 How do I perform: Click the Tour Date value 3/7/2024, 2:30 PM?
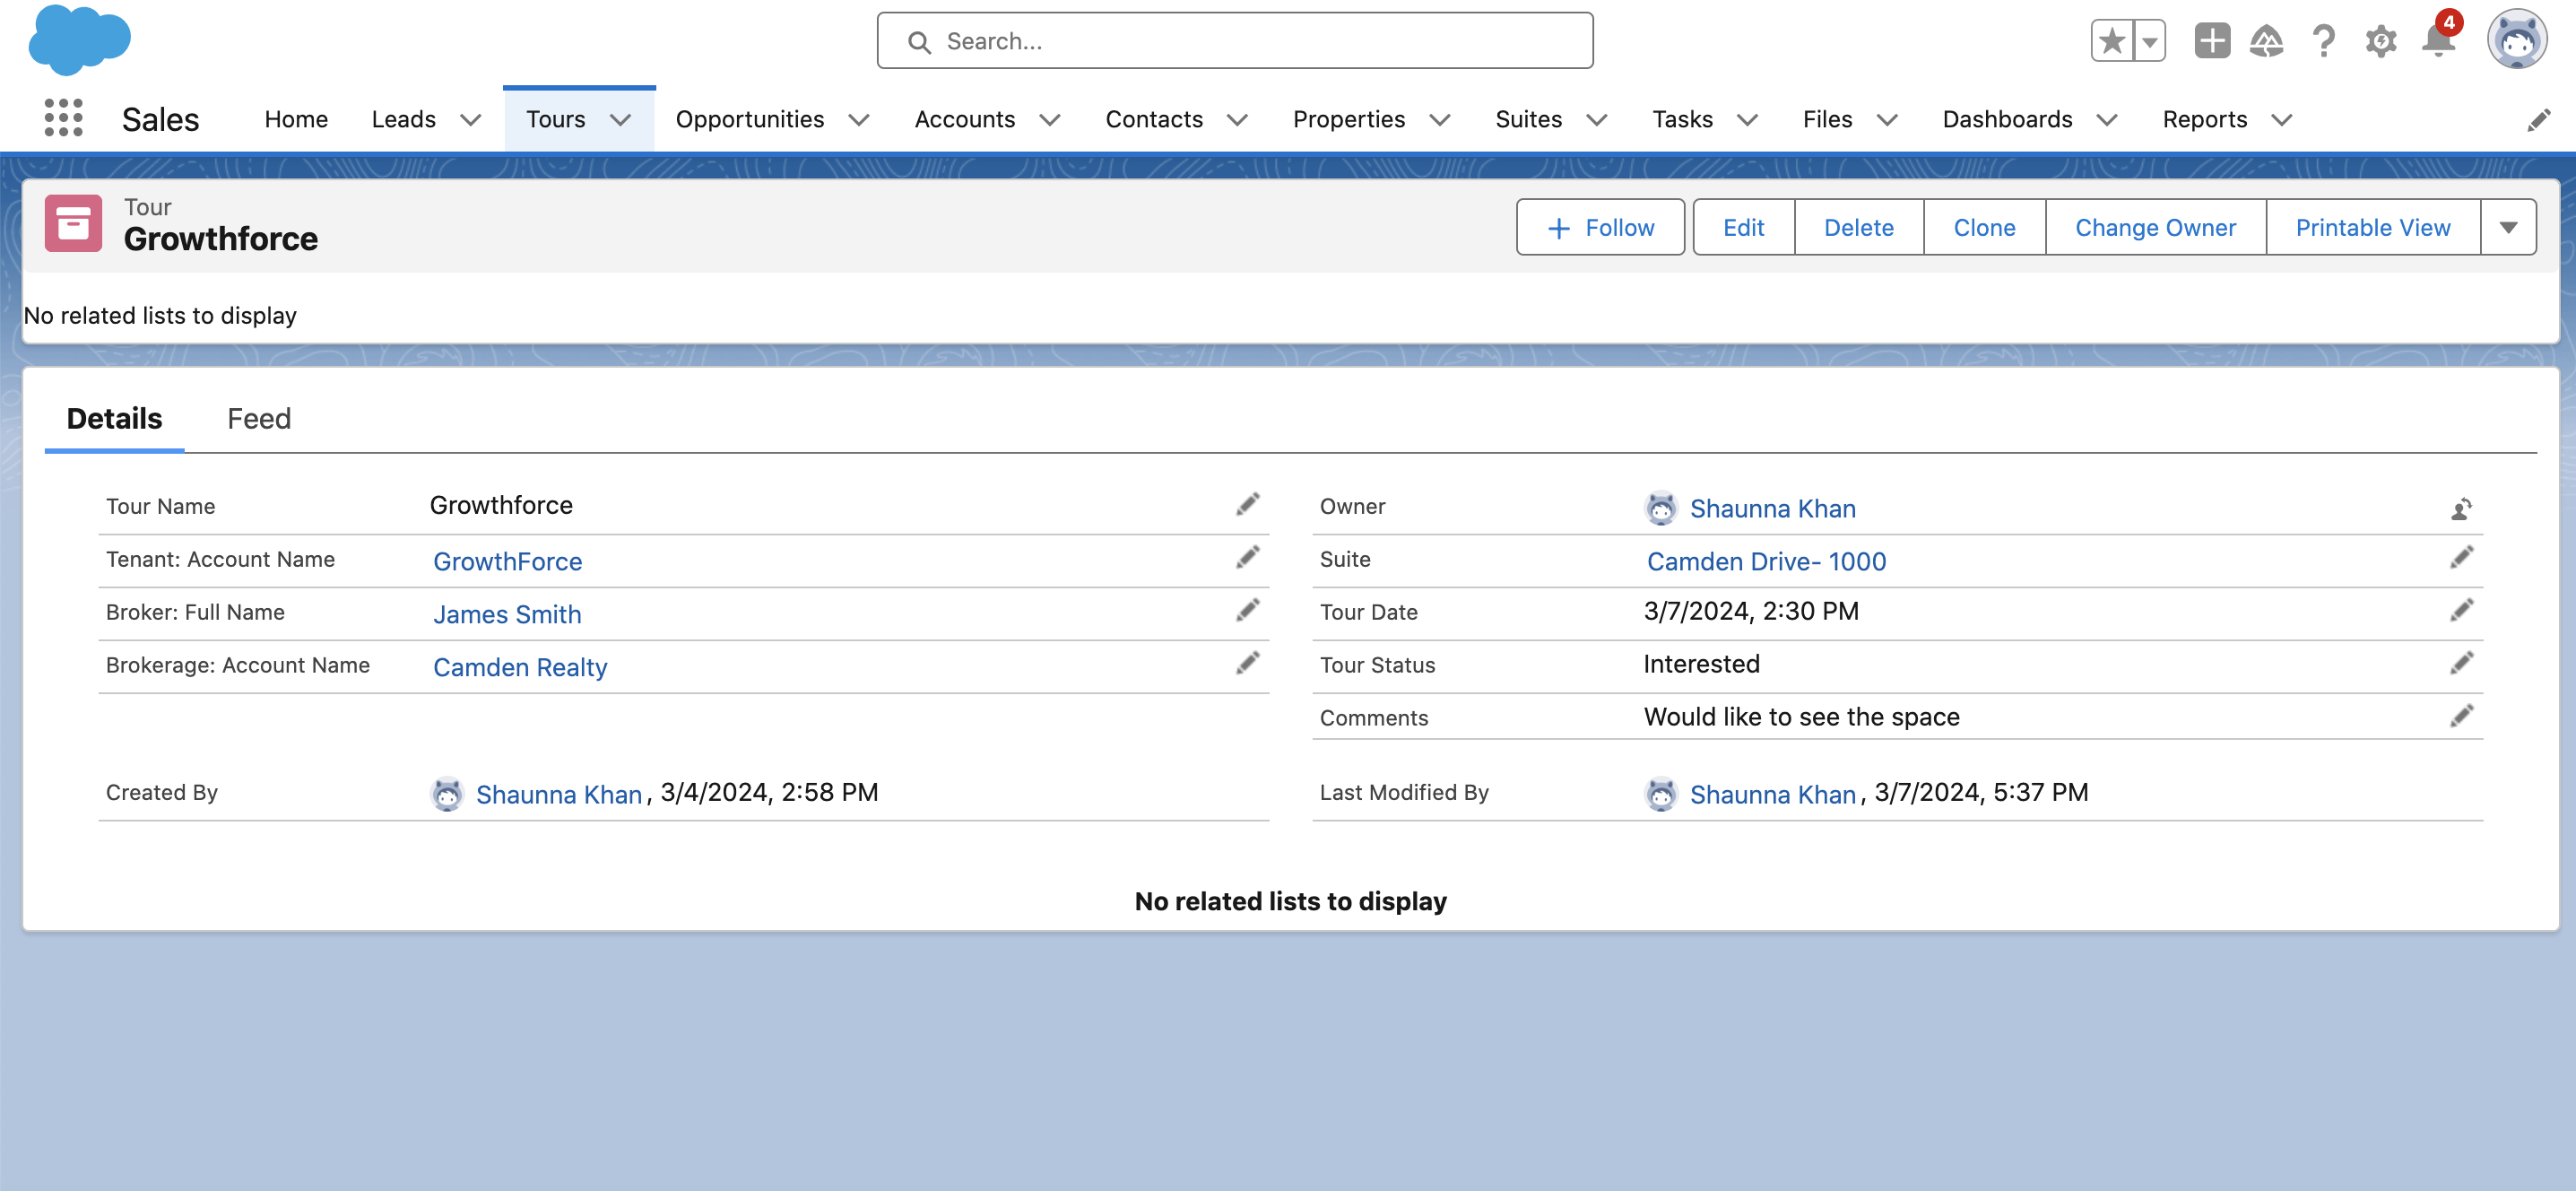point(1751,610)
